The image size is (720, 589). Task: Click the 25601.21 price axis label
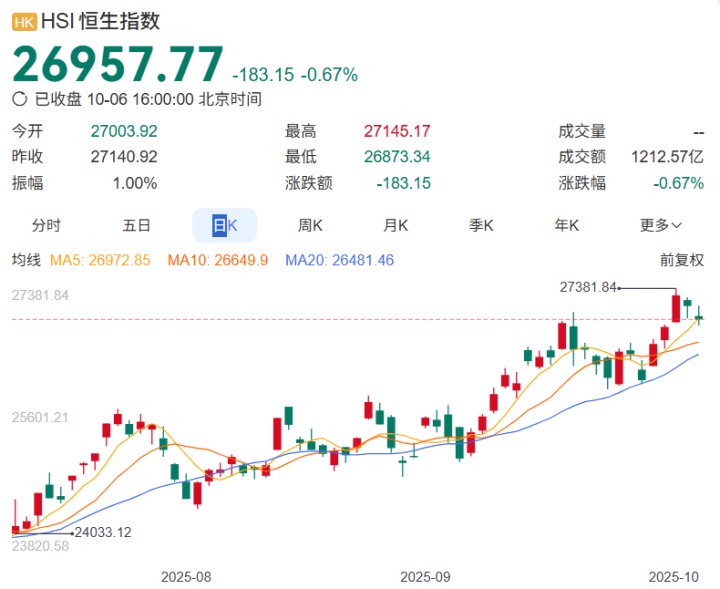coord(40,418)
